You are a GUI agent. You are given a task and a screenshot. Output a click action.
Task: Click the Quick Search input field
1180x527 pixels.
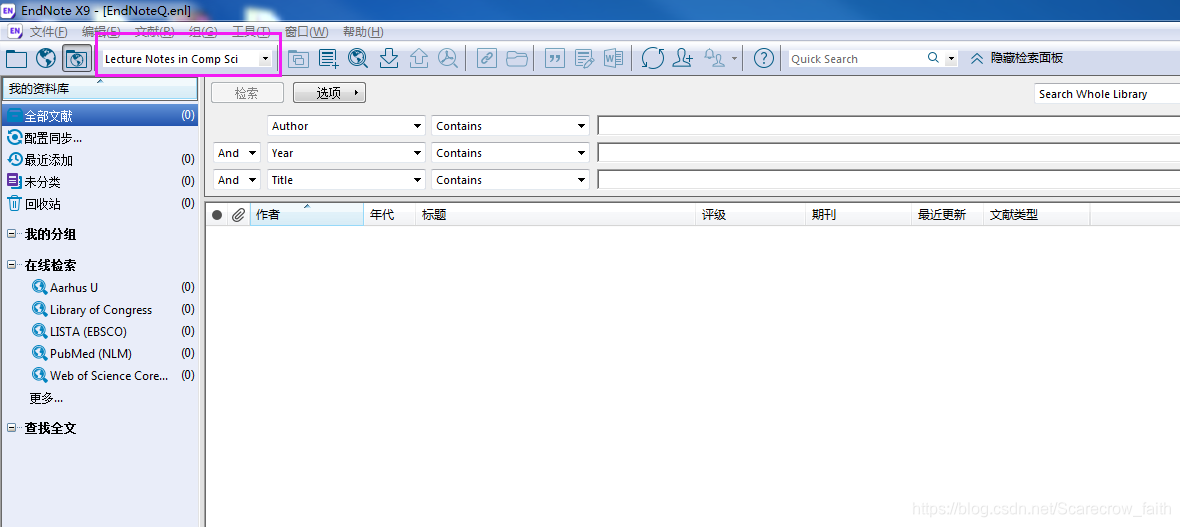pyautogui.click(x=856, y=59)
